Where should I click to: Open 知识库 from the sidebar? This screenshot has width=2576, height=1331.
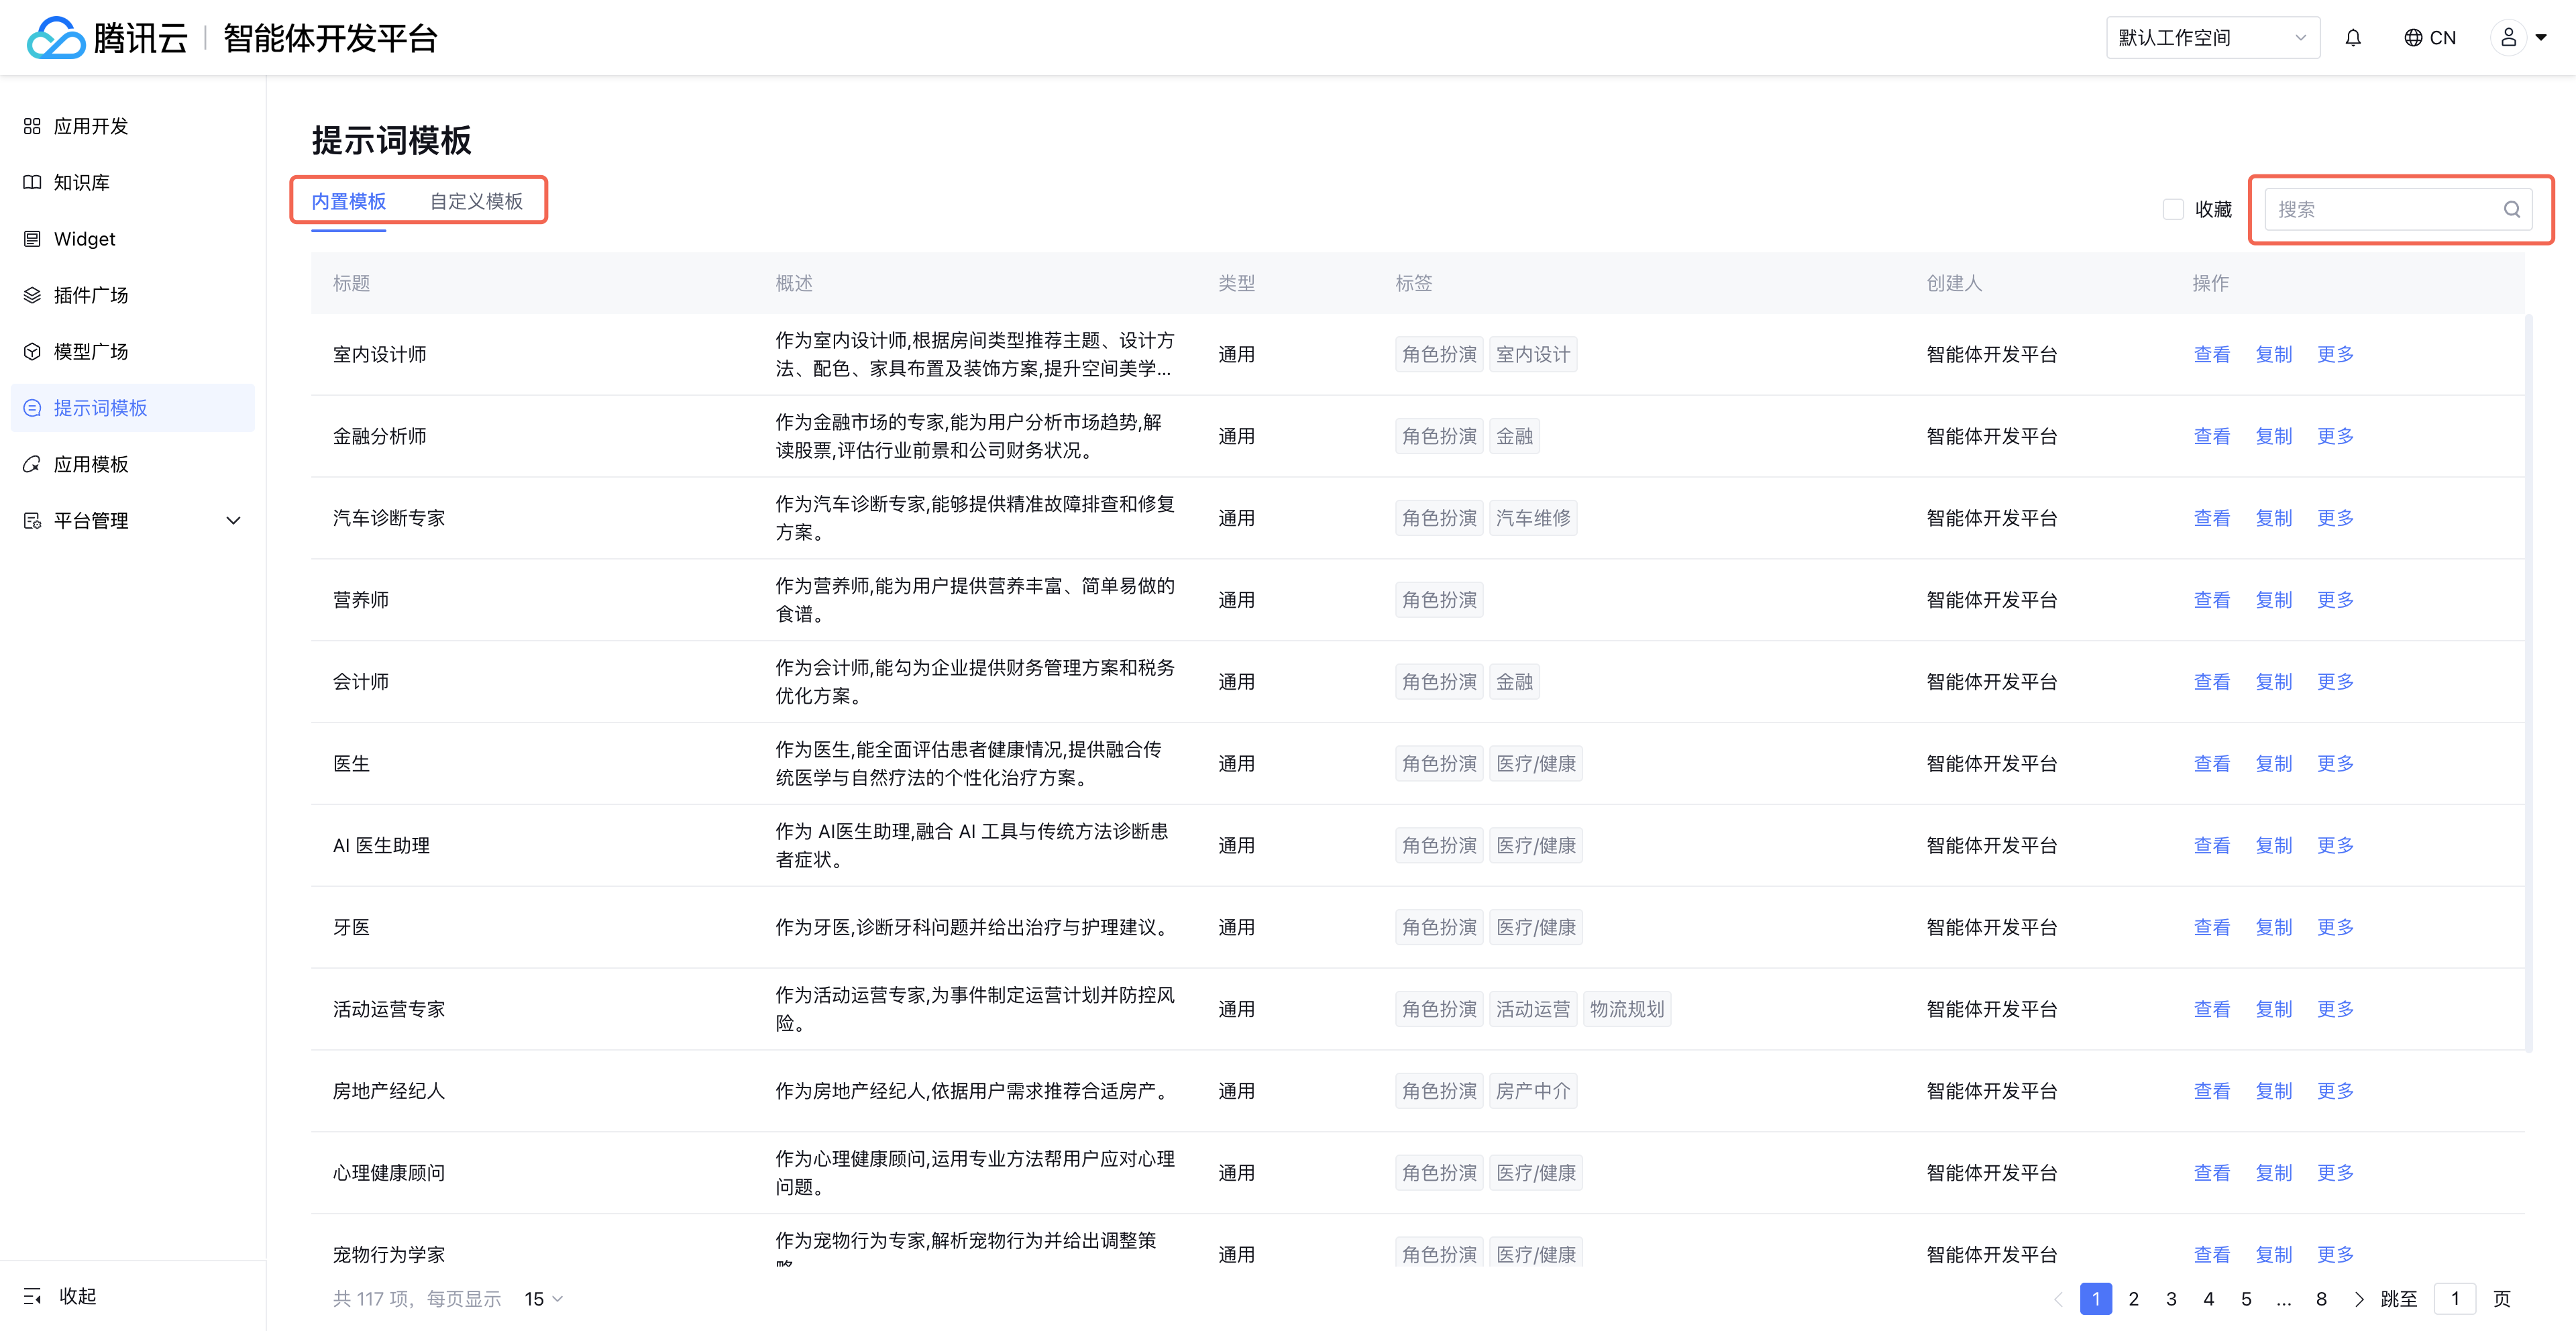(82, 182)
